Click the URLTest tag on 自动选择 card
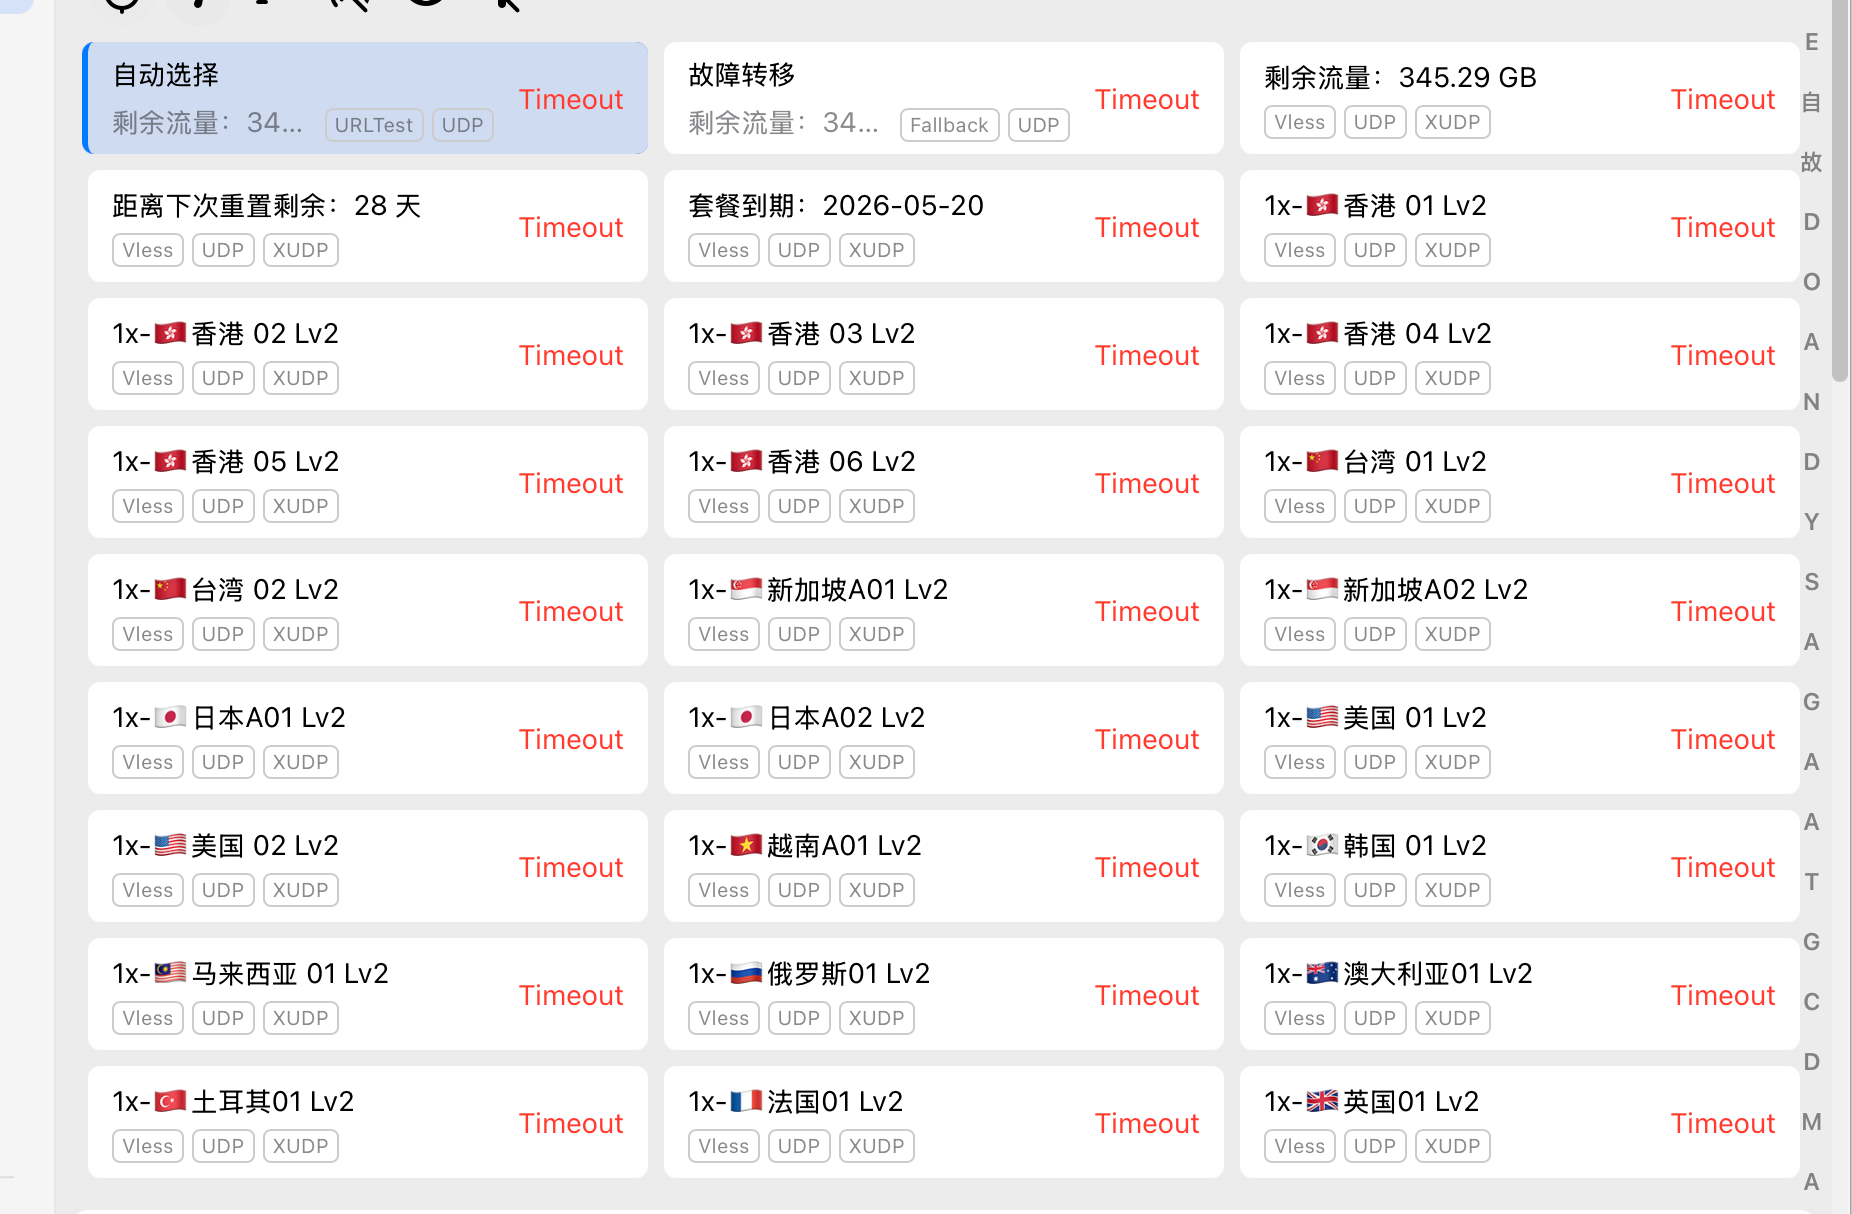 click(373, 125)
